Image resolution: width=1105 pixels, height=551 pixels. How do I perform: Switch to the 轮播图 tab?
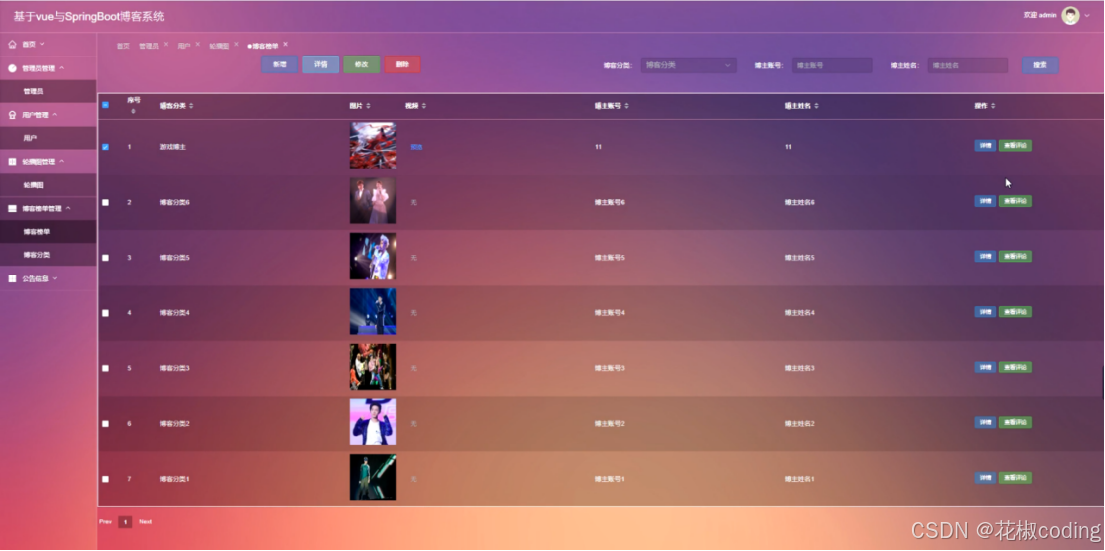click(x=219, y=47)
